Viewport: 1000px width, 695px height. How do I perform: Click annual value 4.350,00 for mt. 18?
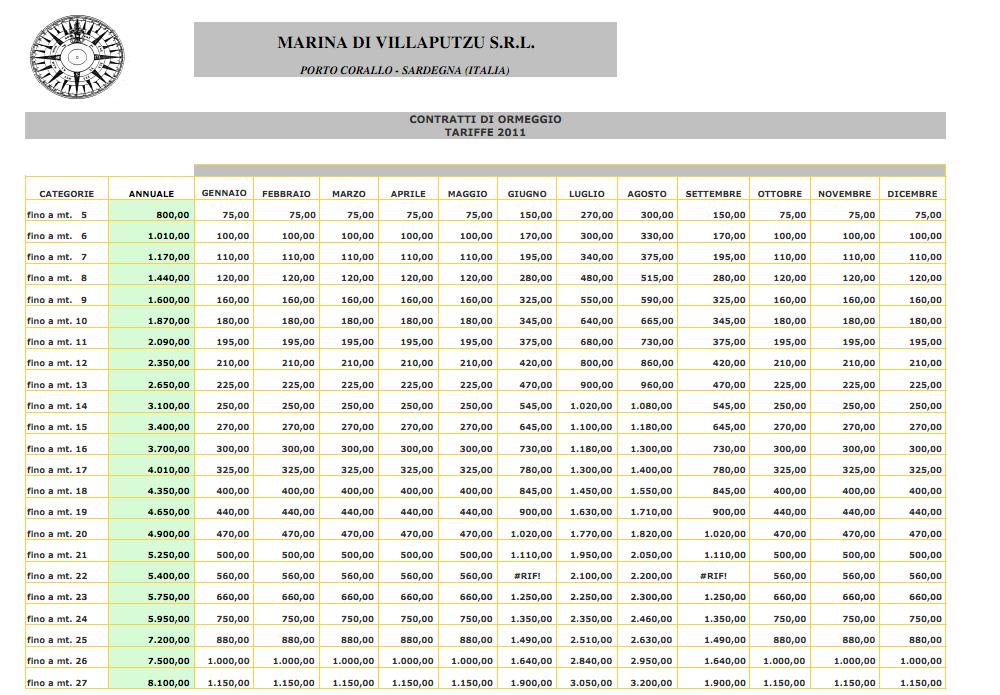click(x=168, y=492)
